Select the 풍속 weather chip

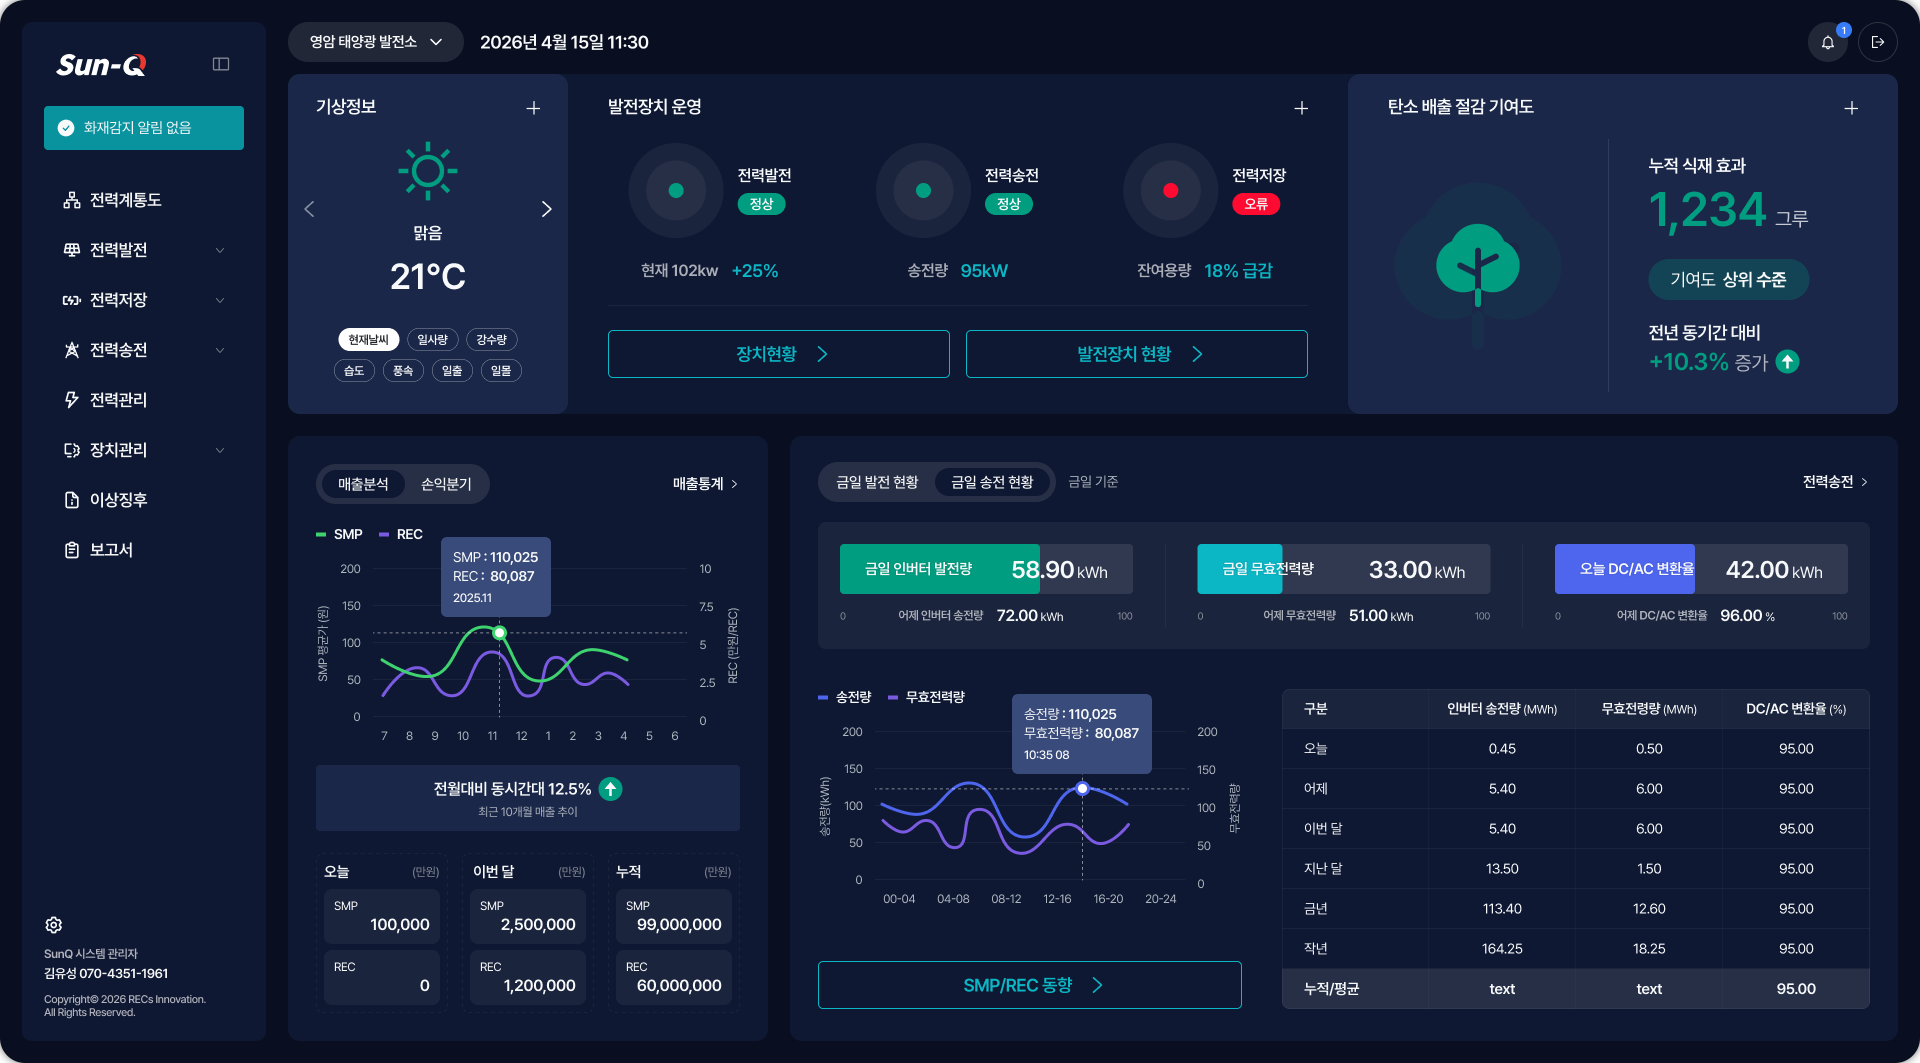point(403,371)
